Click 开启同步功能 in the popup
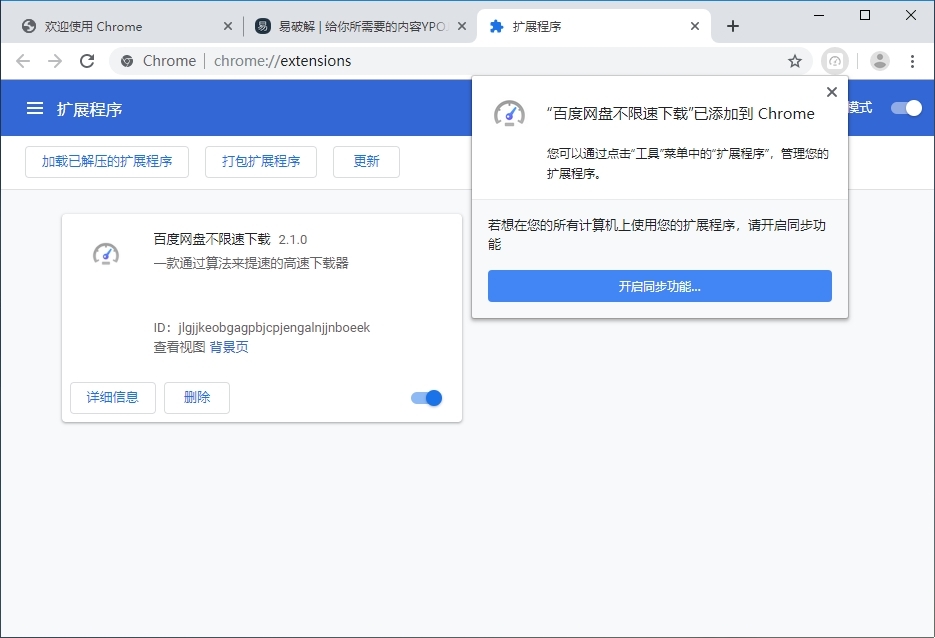This screenshot has height=638, width=935. pos(659,286)
